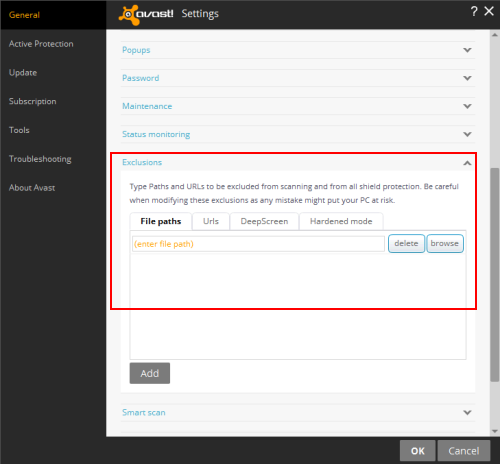Expand the Status monitoring chevron
This screenshot has width=500, height=464.
coord(467,134)
